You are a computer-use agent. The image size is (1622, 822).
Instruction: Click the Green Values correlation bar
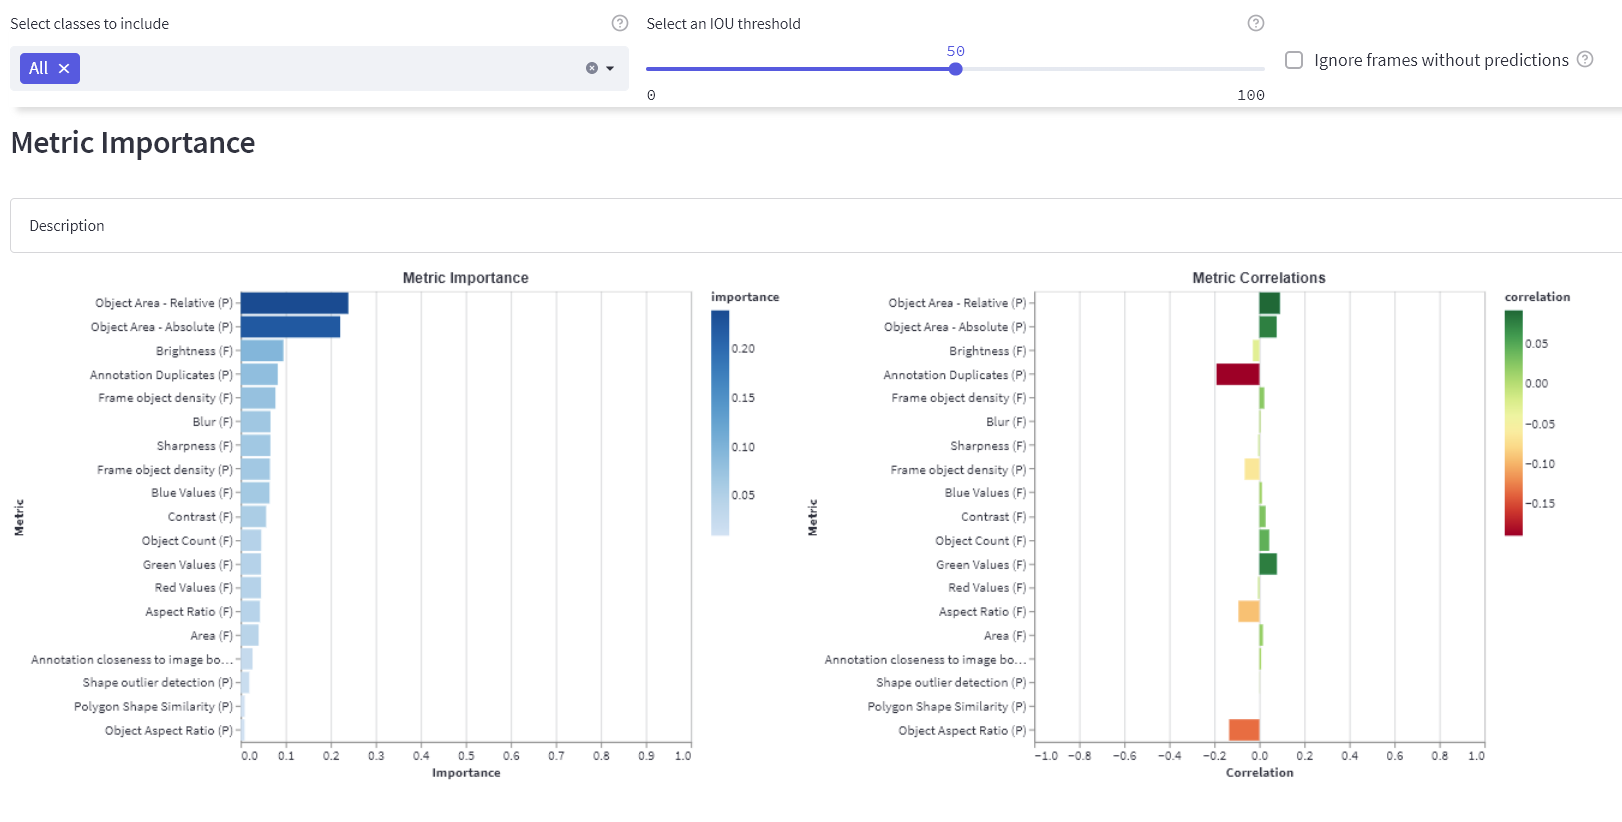[1268, 564]
